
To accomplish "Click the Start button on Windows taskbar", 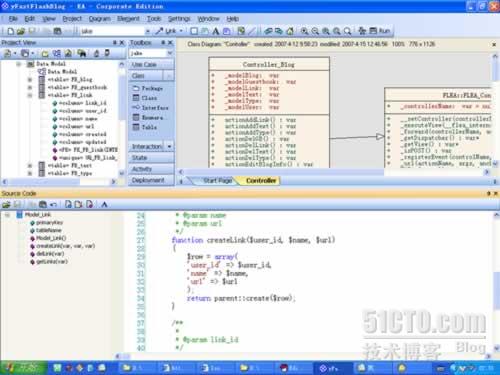I will point(23,368).
